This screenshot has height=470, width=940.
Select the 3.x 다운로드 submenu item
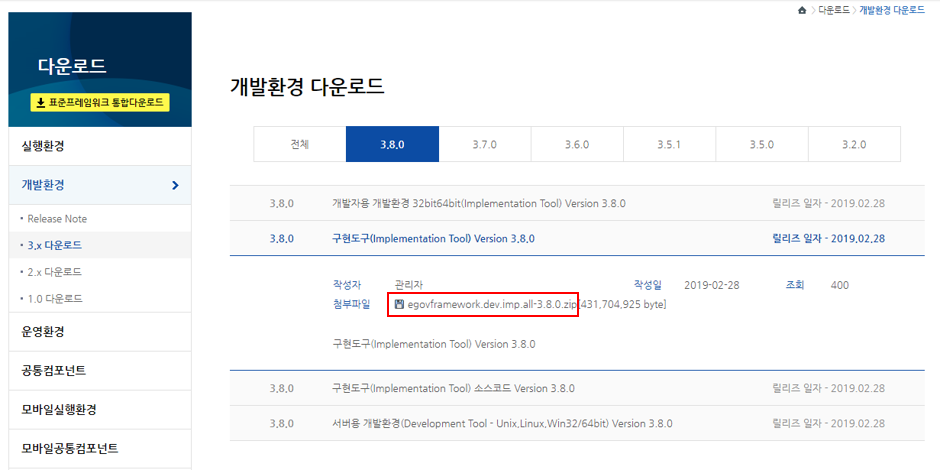coord(55,245)
